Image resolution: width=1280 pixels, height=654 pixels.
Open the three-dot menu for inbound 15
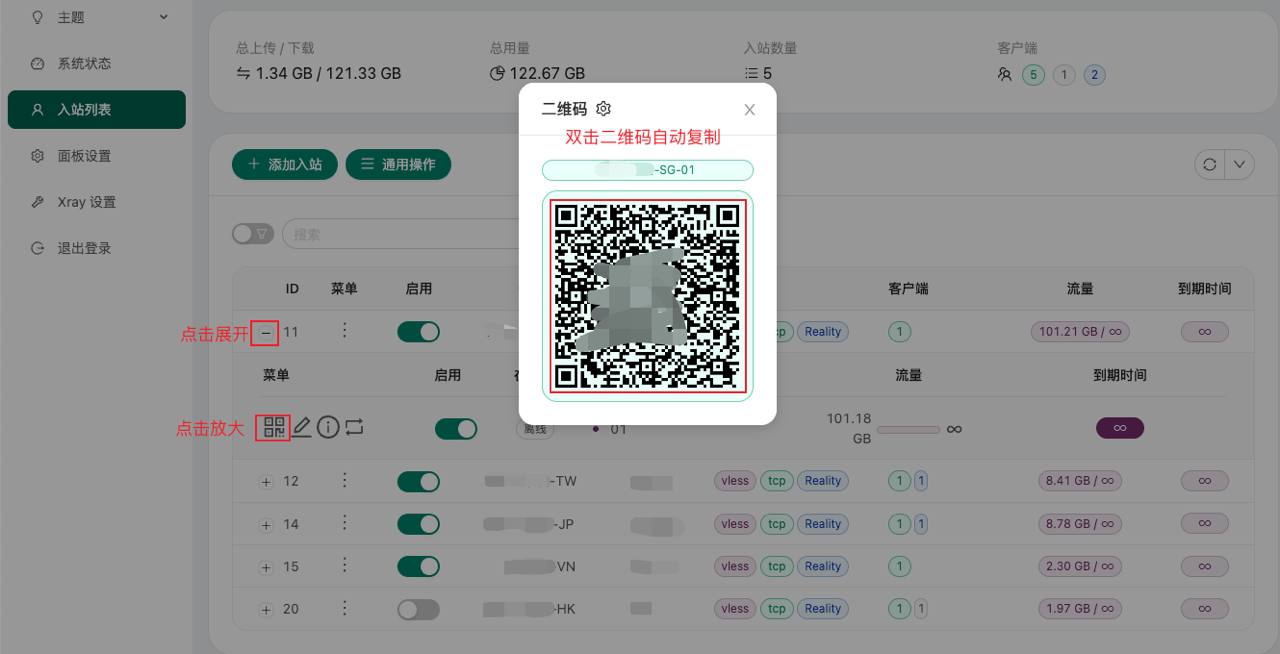coord(345,566)
